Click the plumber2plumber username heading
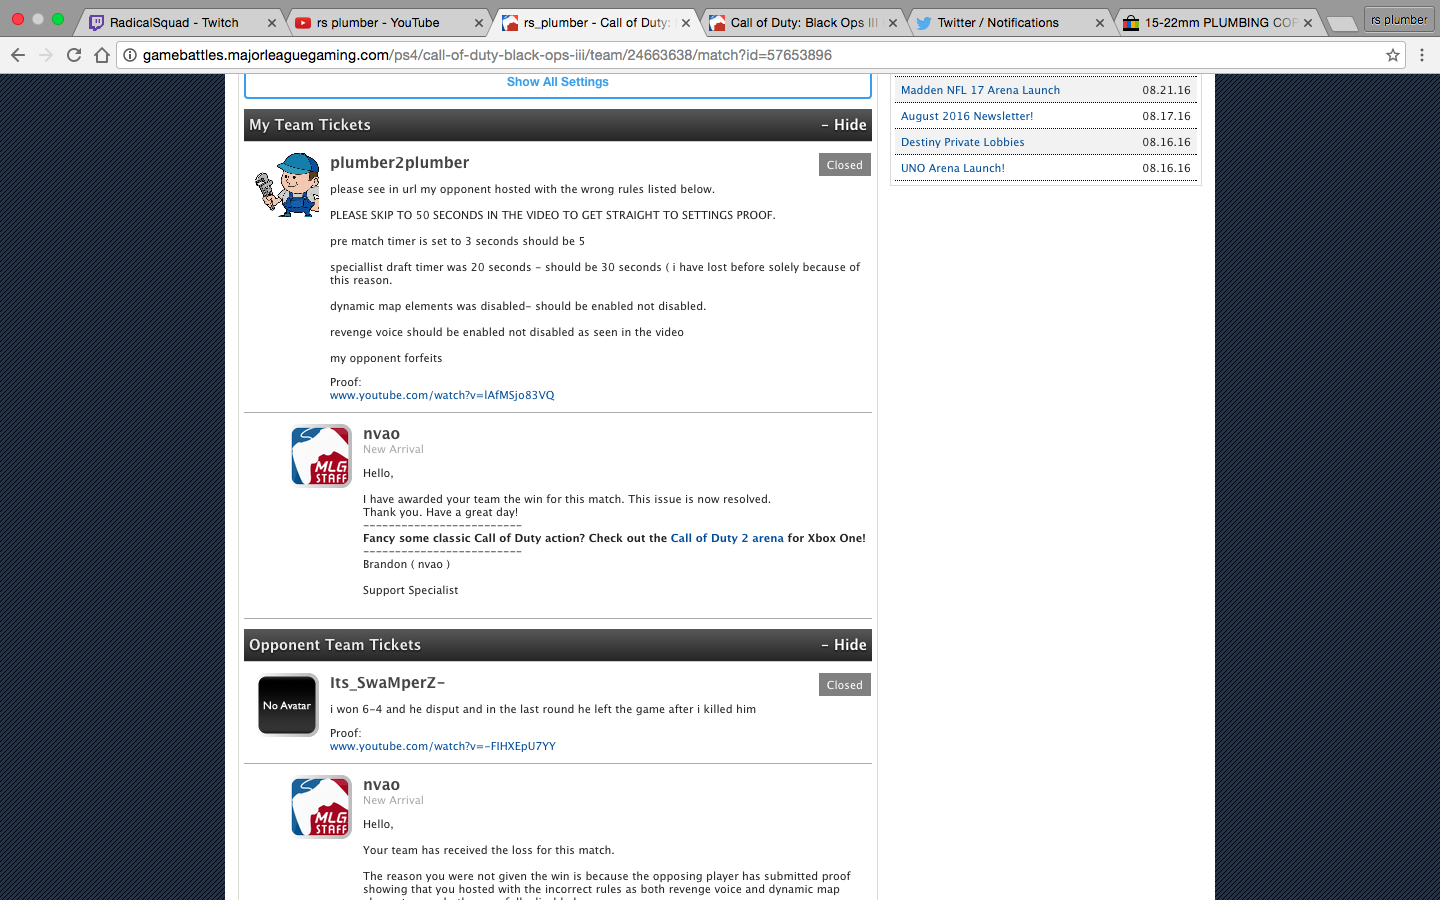Image resolution: width=1440 pixels, height=900 pixels. click(x=399, y=163)
